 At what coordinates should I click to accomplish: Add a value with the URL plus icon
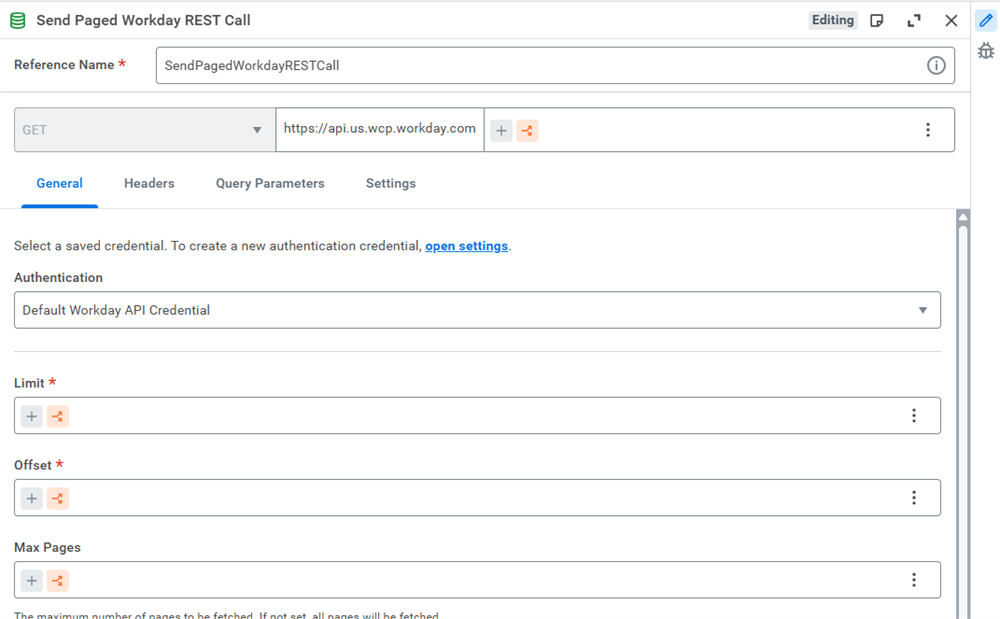tap(501, 131)
